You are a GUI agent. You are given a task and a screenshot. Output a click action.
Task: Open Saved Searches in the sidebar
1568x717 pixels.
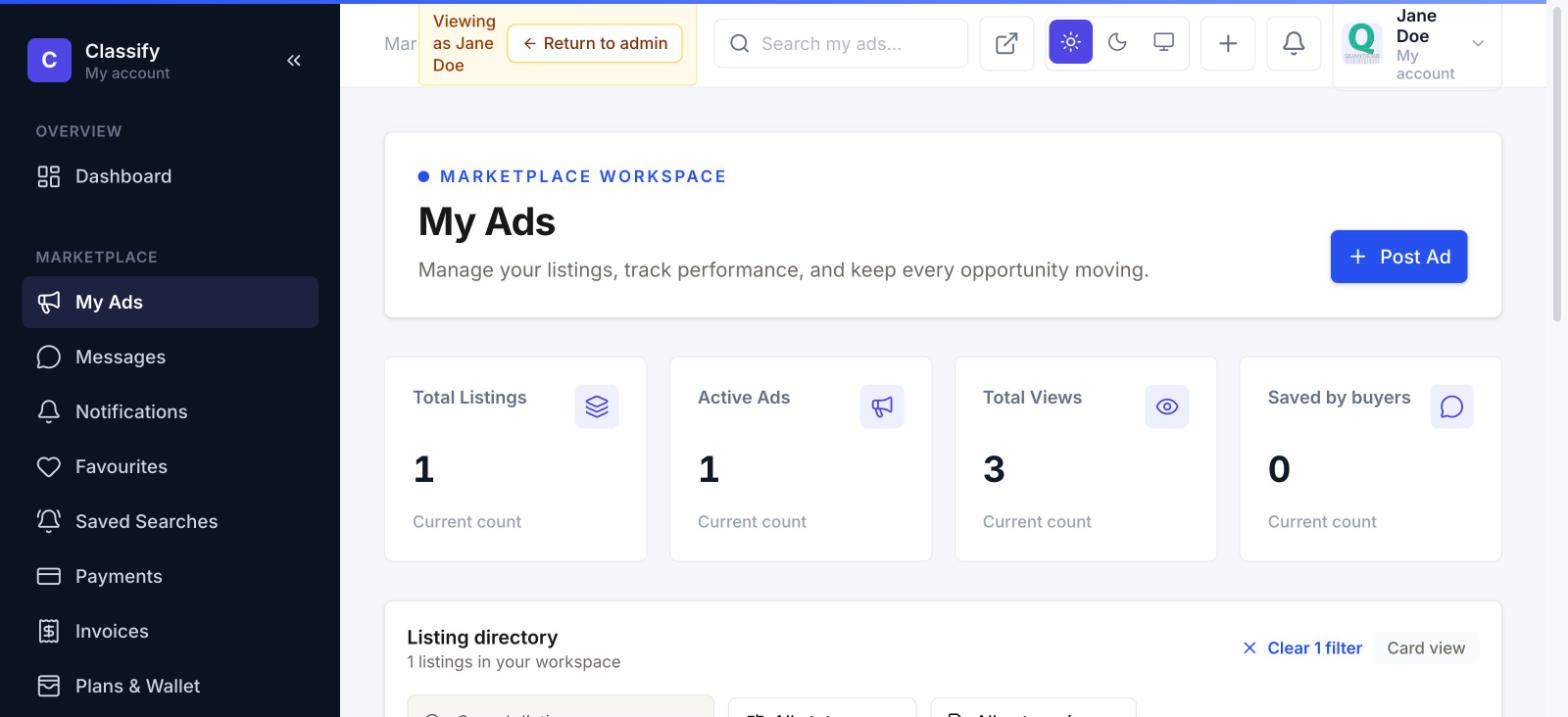click(170, 522)
